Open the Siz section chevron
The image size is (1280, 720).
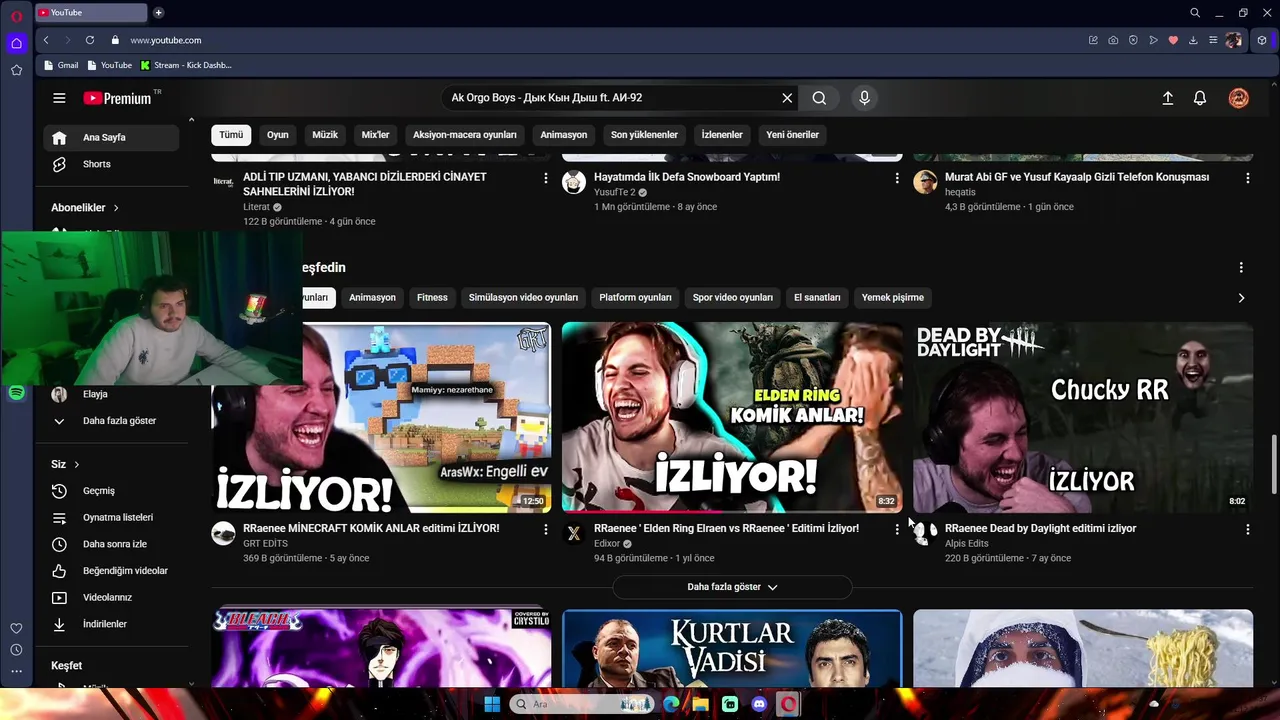[x=76, y=464]
